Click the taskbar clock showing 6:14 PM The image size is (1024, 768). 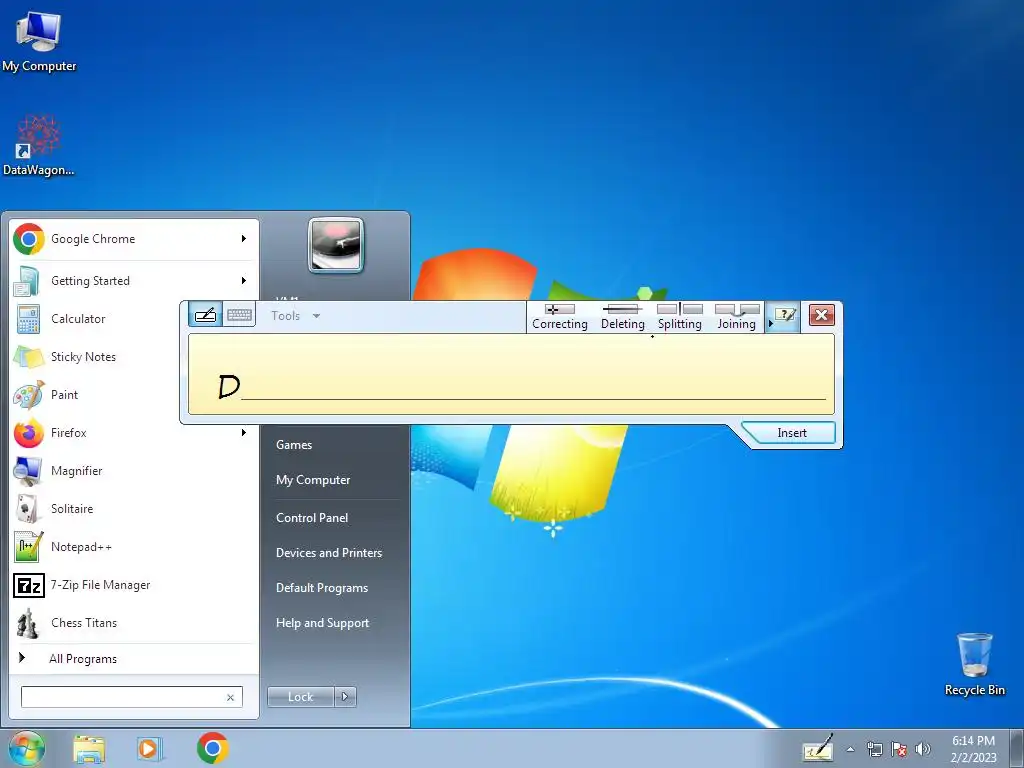(973, 749)
